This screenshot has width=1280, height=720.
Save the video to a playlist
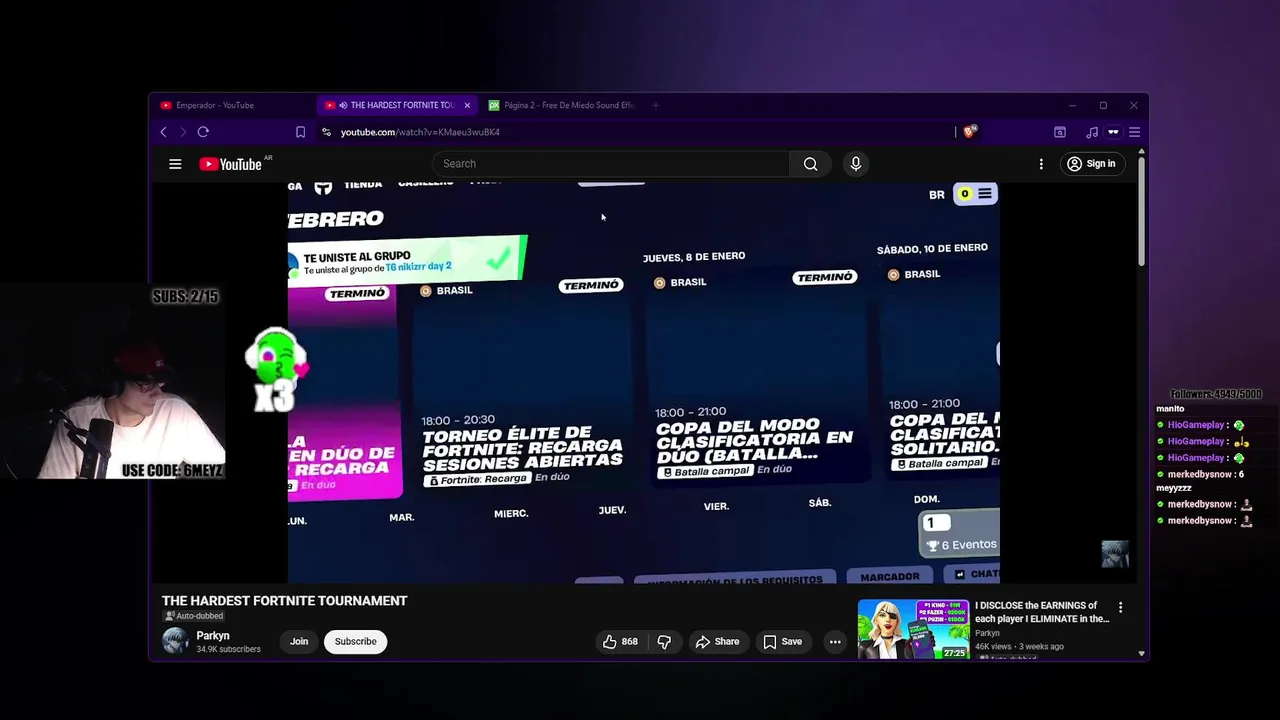pyautogui.click(x=782, y=642)
